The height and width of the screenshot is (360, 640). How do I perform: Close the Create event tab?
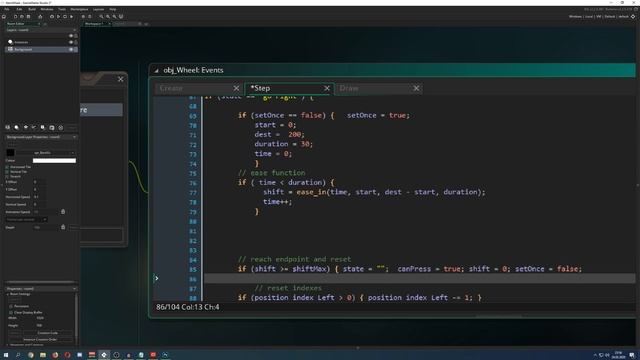point(236,88)
